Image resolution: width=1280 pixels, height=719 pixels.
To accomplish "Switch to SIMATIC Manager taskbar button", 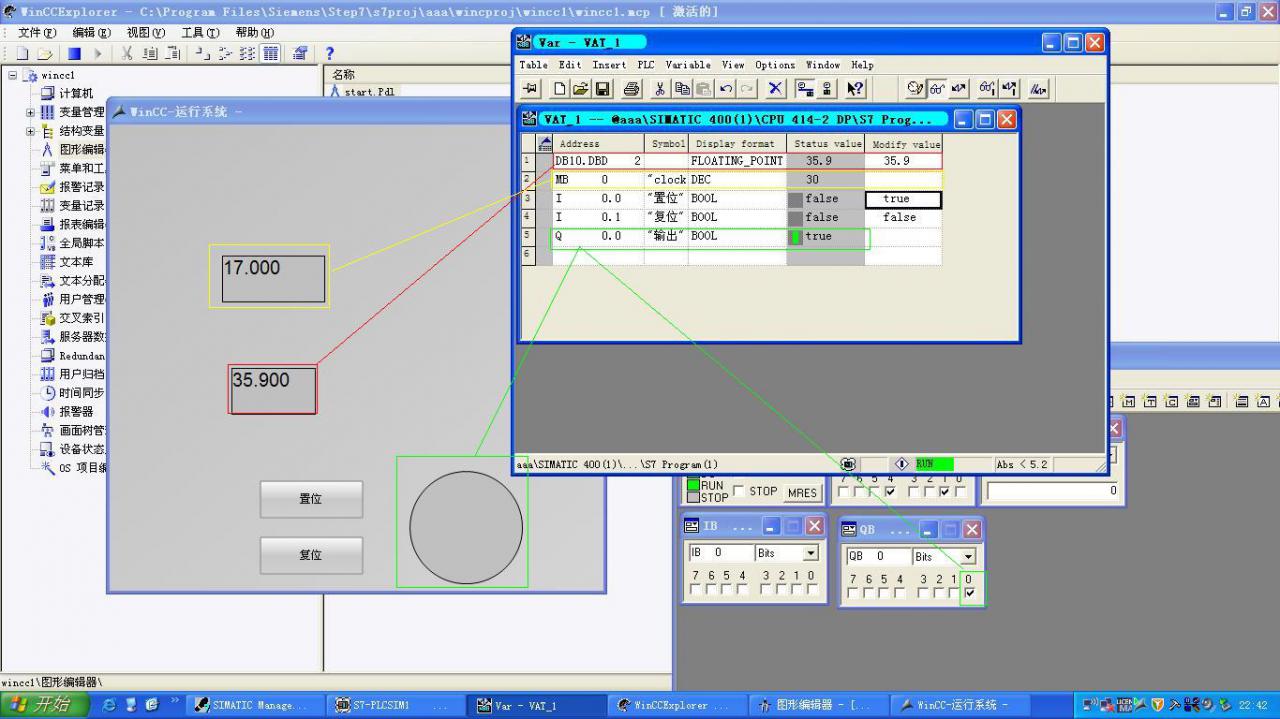I will click(255, 705).
